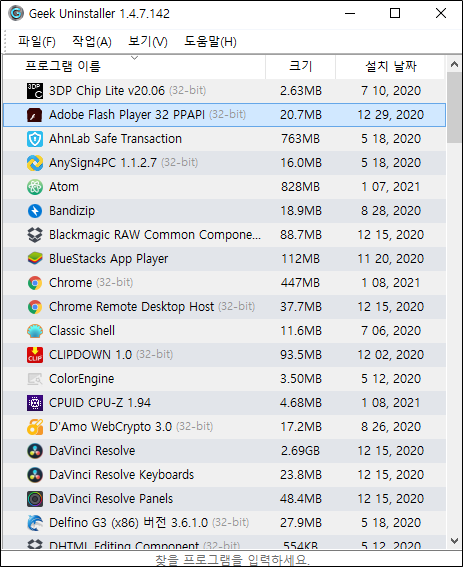This screenshot has height=567, width=463.
Task: Select D'Amo WebCrypto 3.0 name
Action: pos(110,427)
